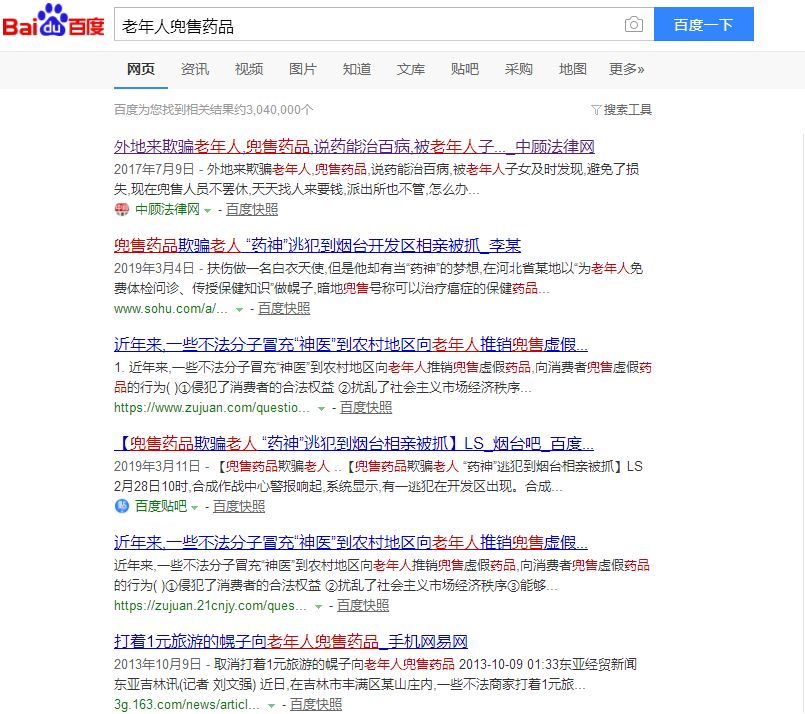Click the https://zujuan.21cnjy.com/ques... URL
The image size is (805, 714).
210,606
